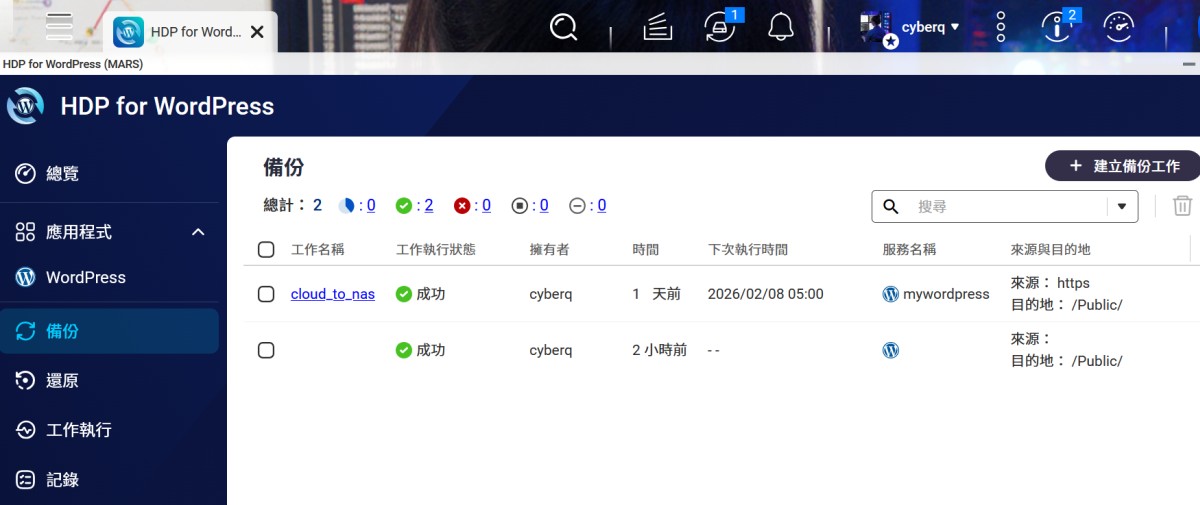Open the cloud_to_nas job link
Screen dimensions: 1200x505
pos(333,294)
